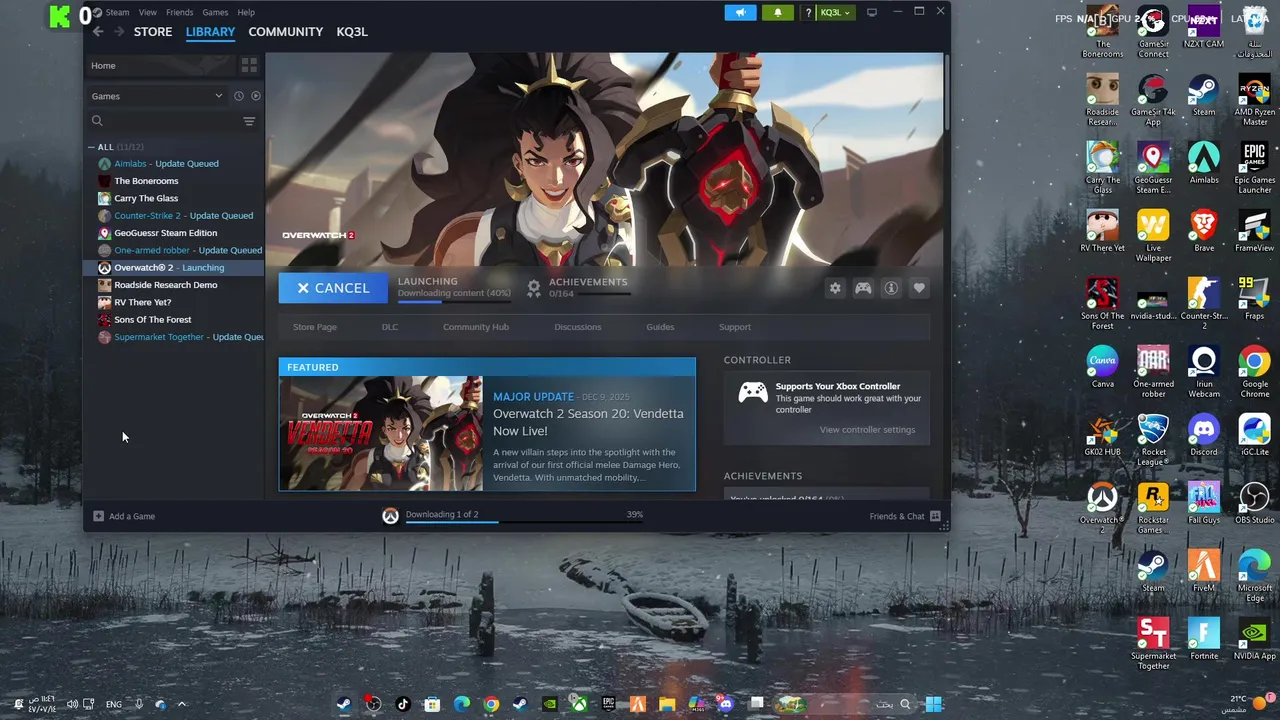Screen dimensions: 1280x720
Task: Open Discord desktop shortcut
Action: click(x=1204, y=436)
